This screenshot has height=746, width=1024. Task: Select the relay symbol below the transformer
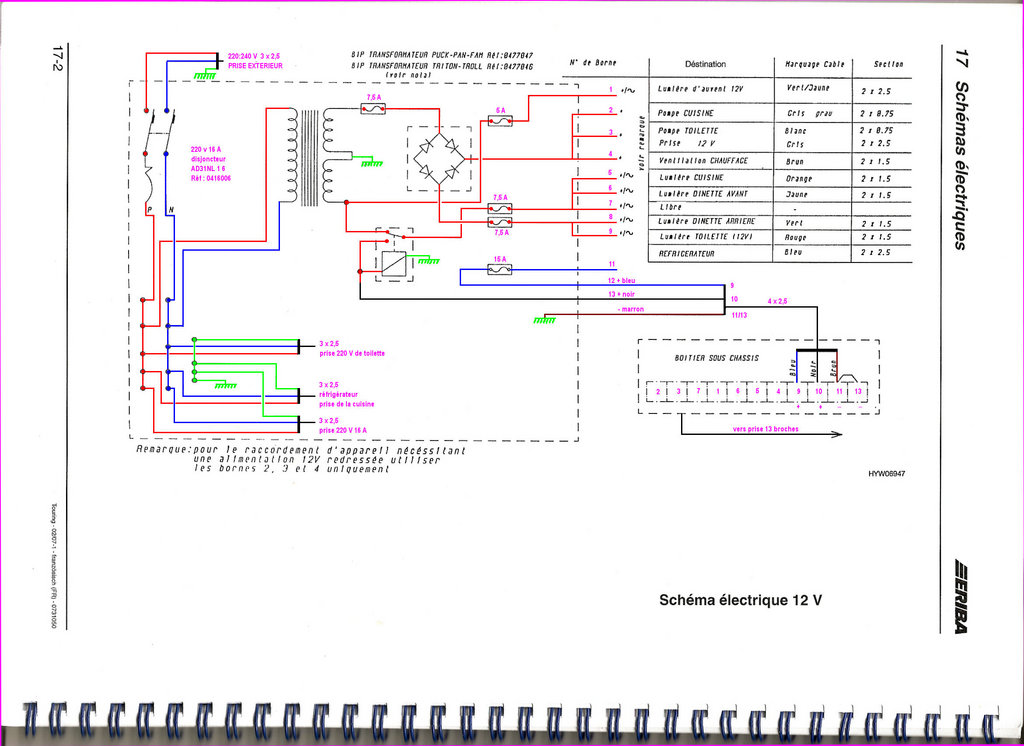pos(392,258)
